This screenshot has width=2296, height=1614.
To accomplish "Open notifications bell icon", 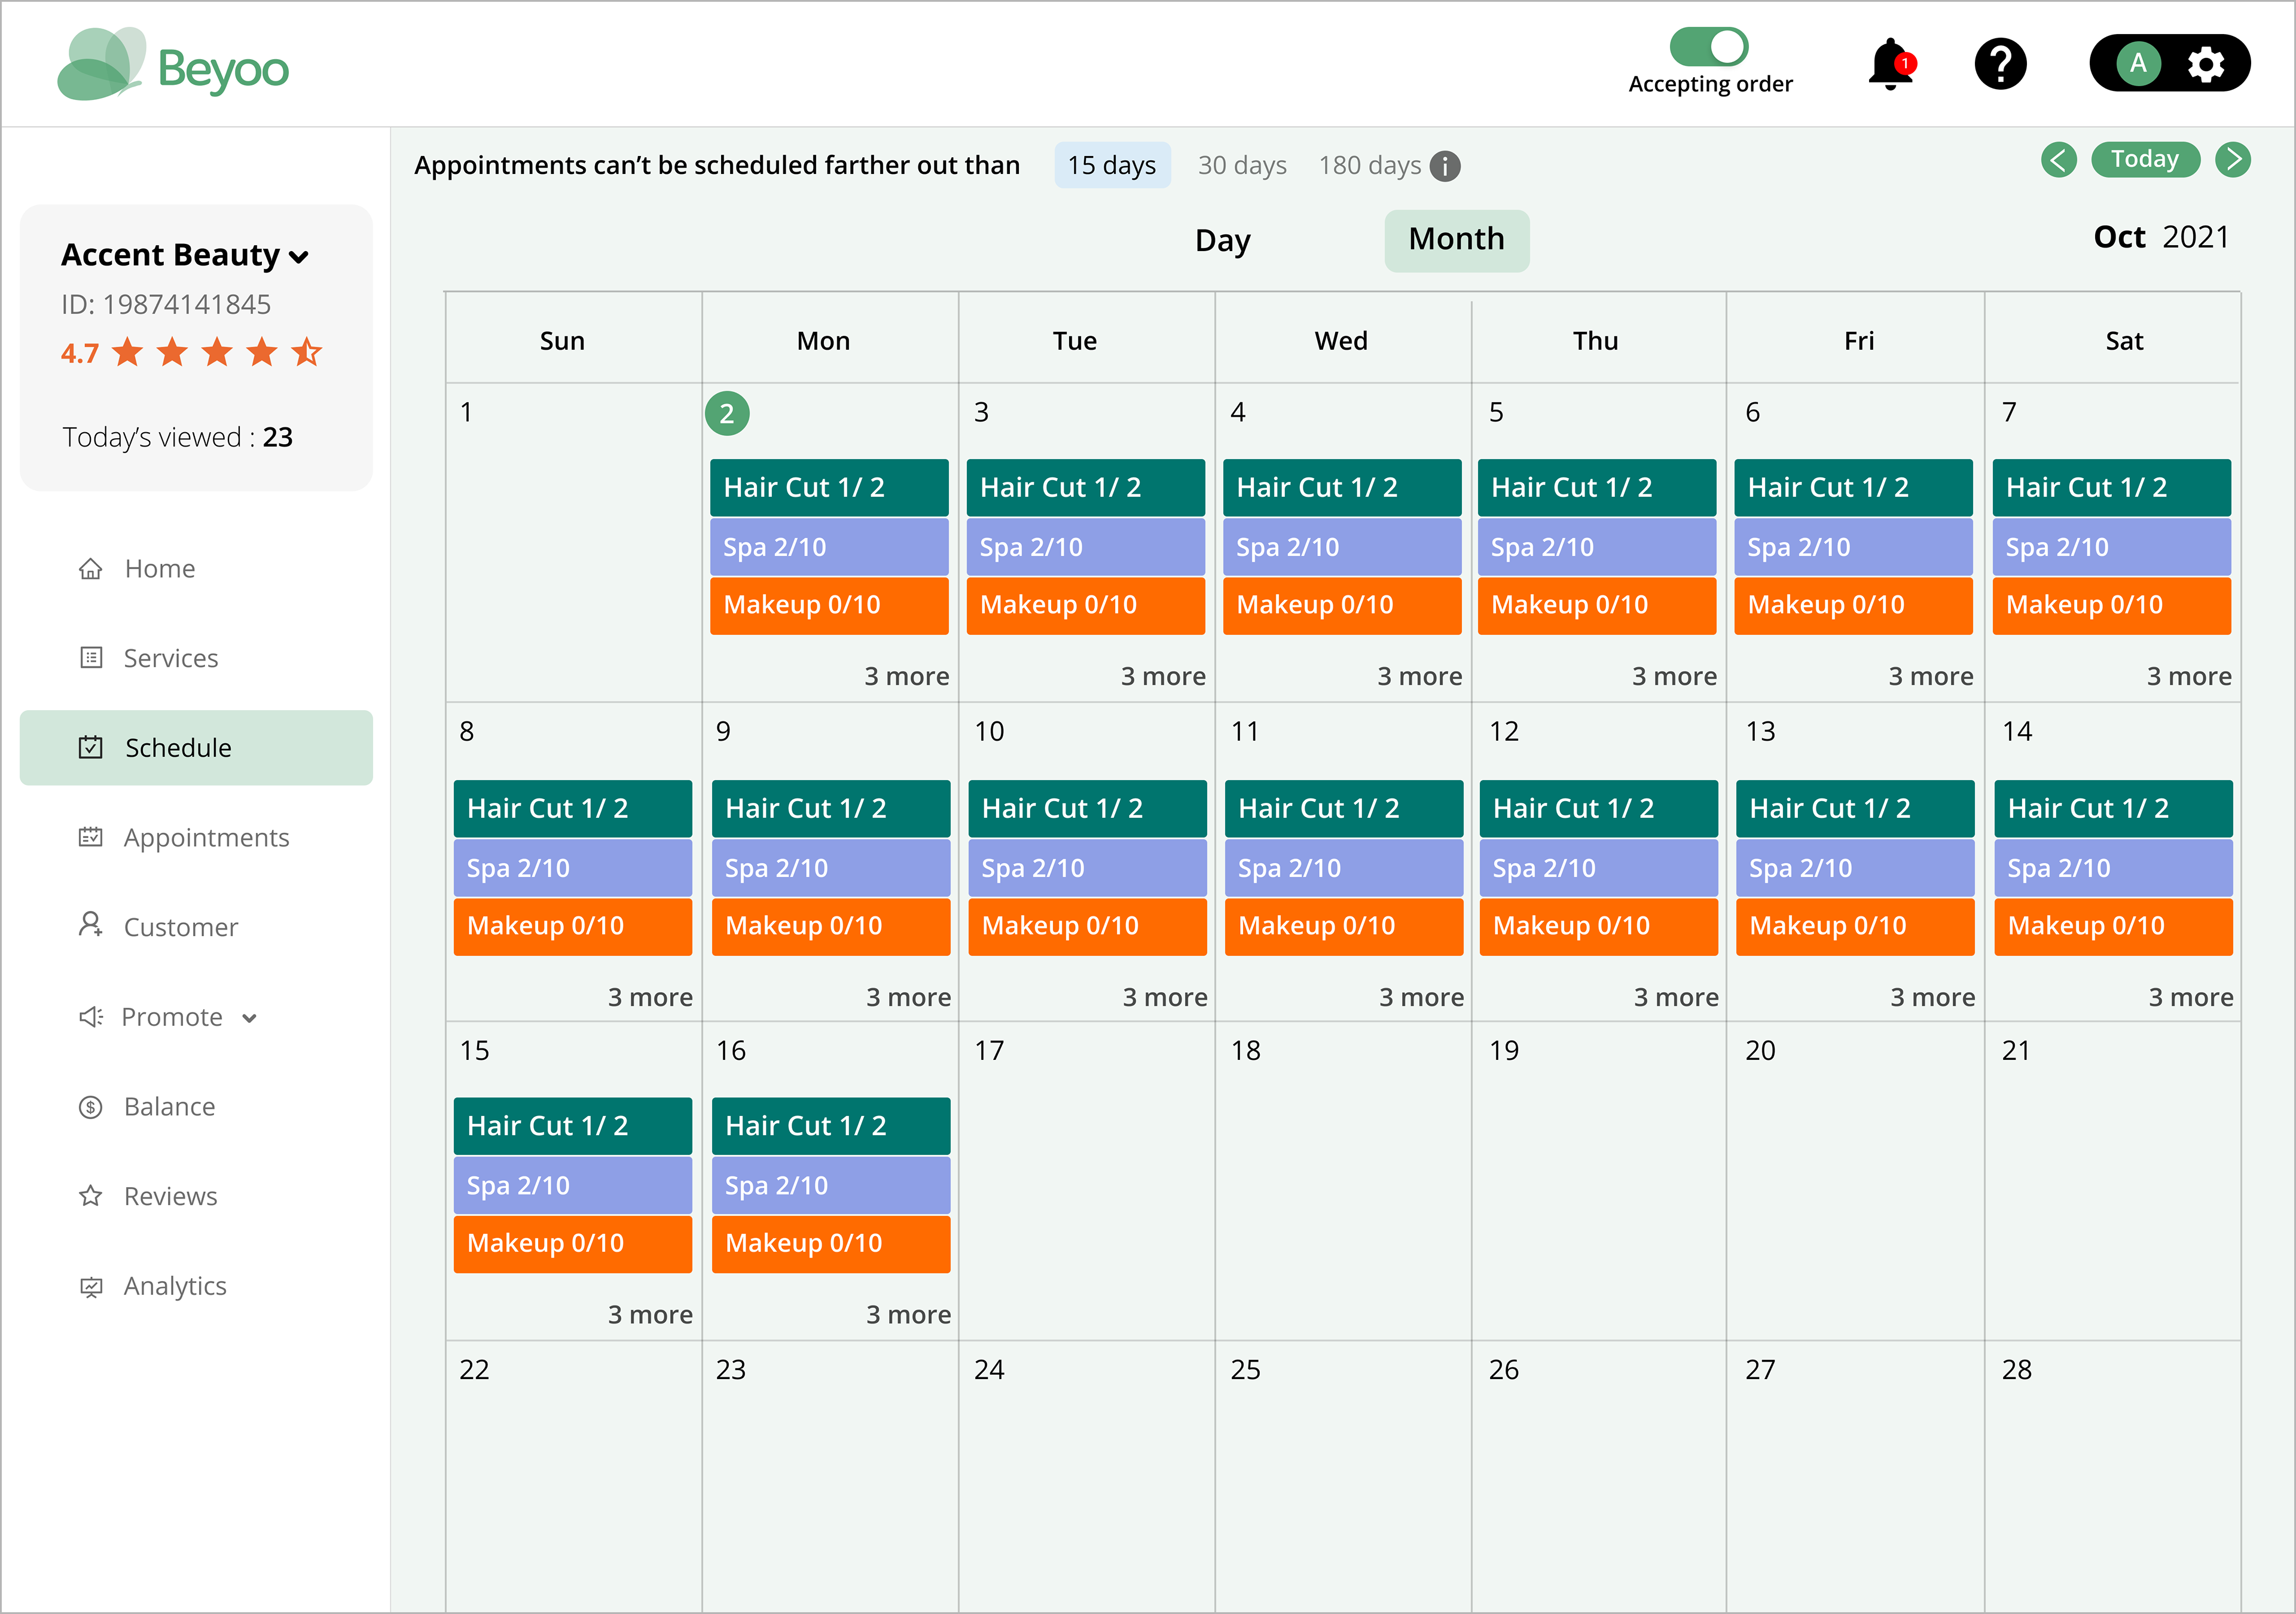I will (1890, 65).
